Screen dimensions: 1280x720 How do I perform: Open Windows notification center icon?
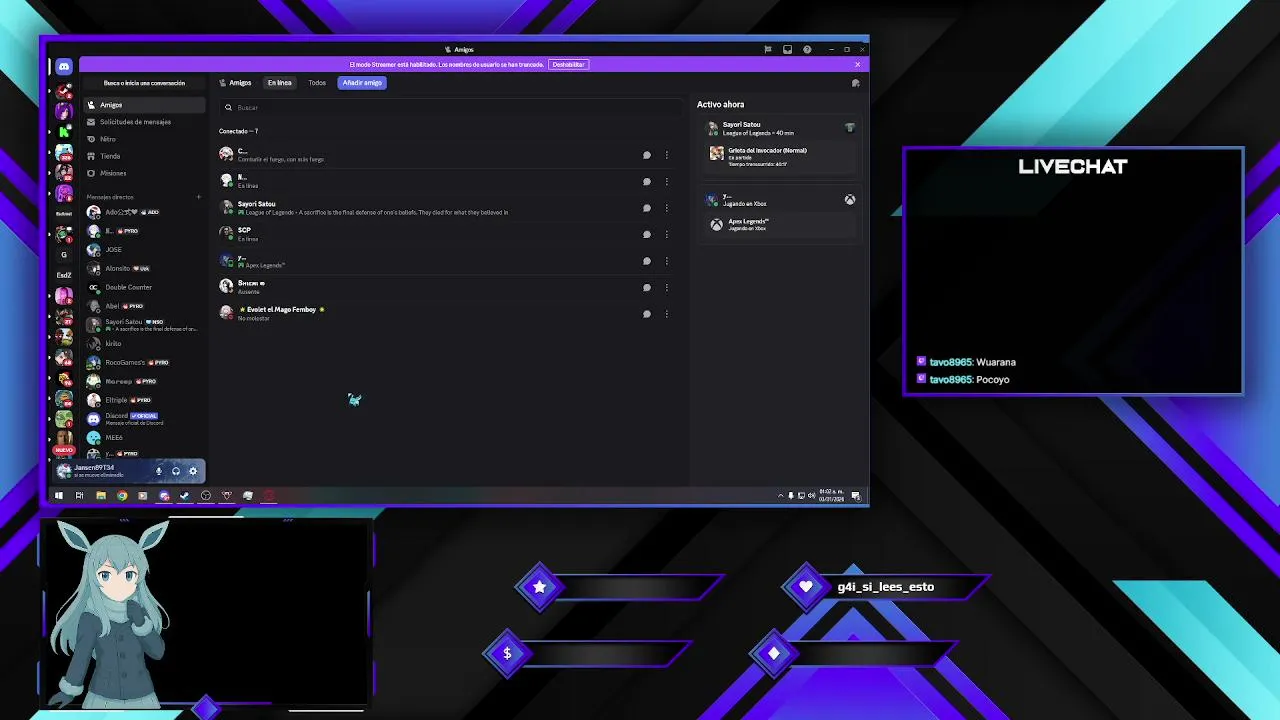coord(856,495)
